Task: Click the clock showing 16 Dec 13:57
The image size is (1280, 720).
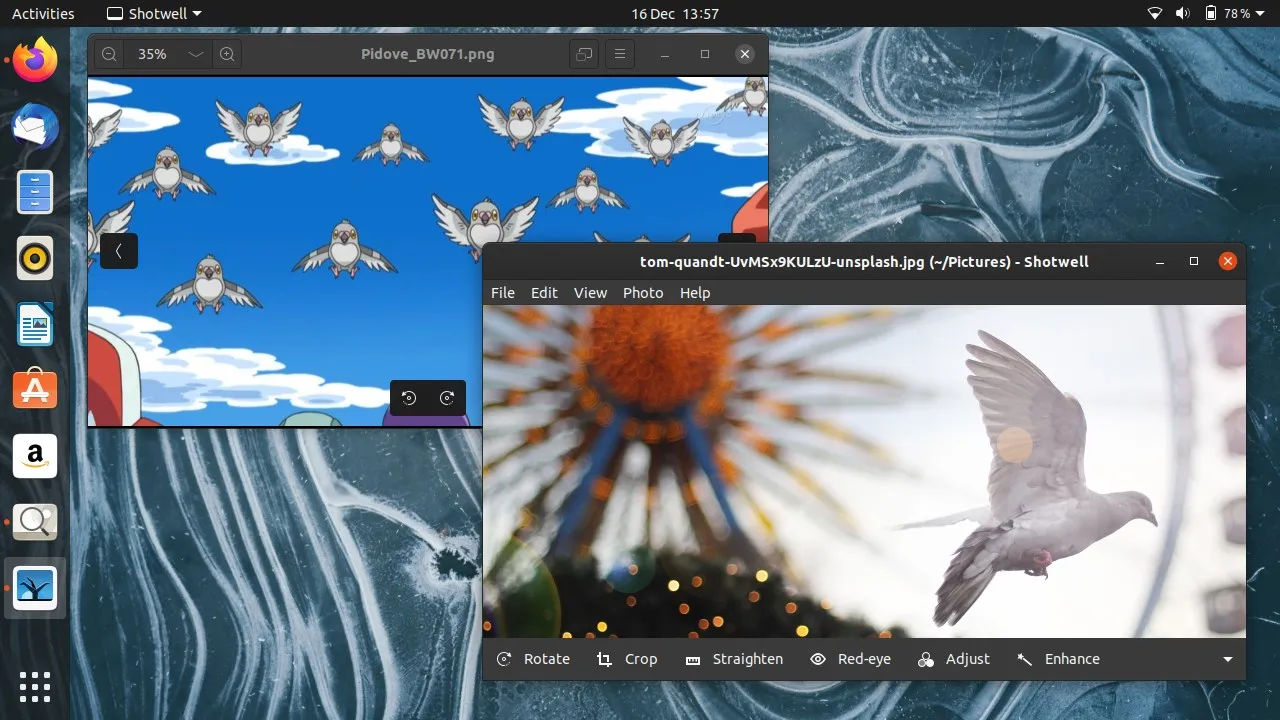Action: 675,14
